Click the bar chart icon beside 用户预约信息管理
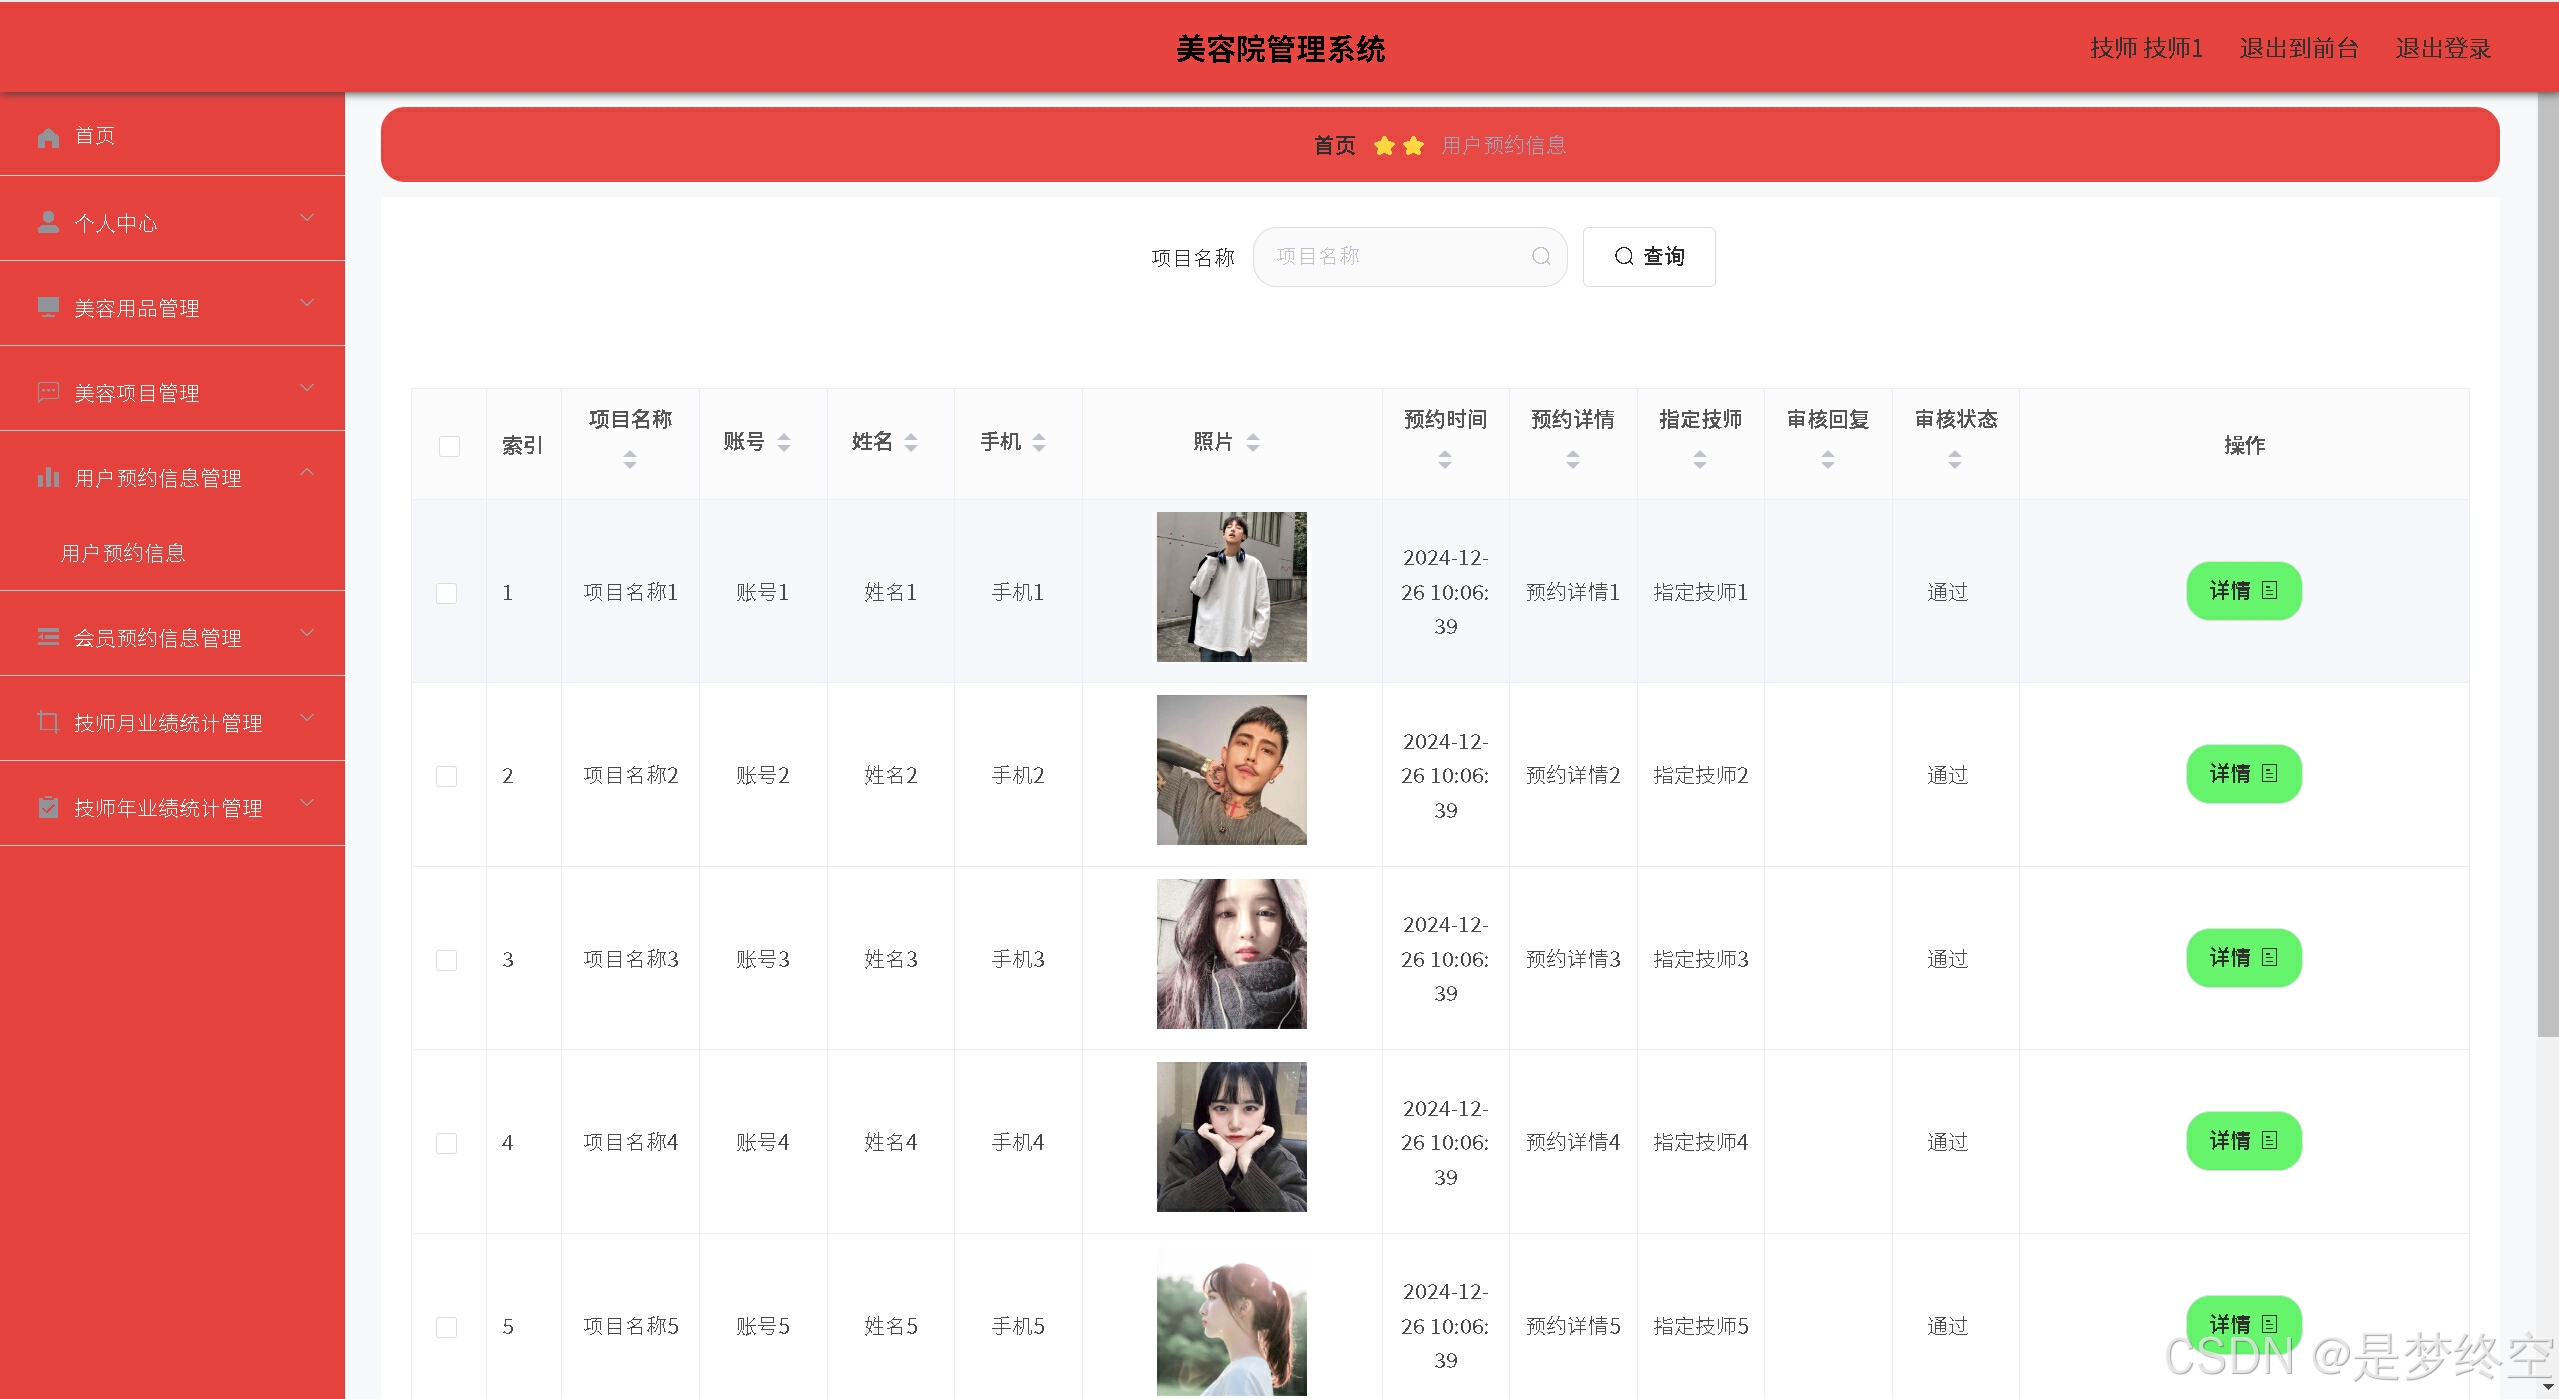2559x1399 pixels. 48,477
